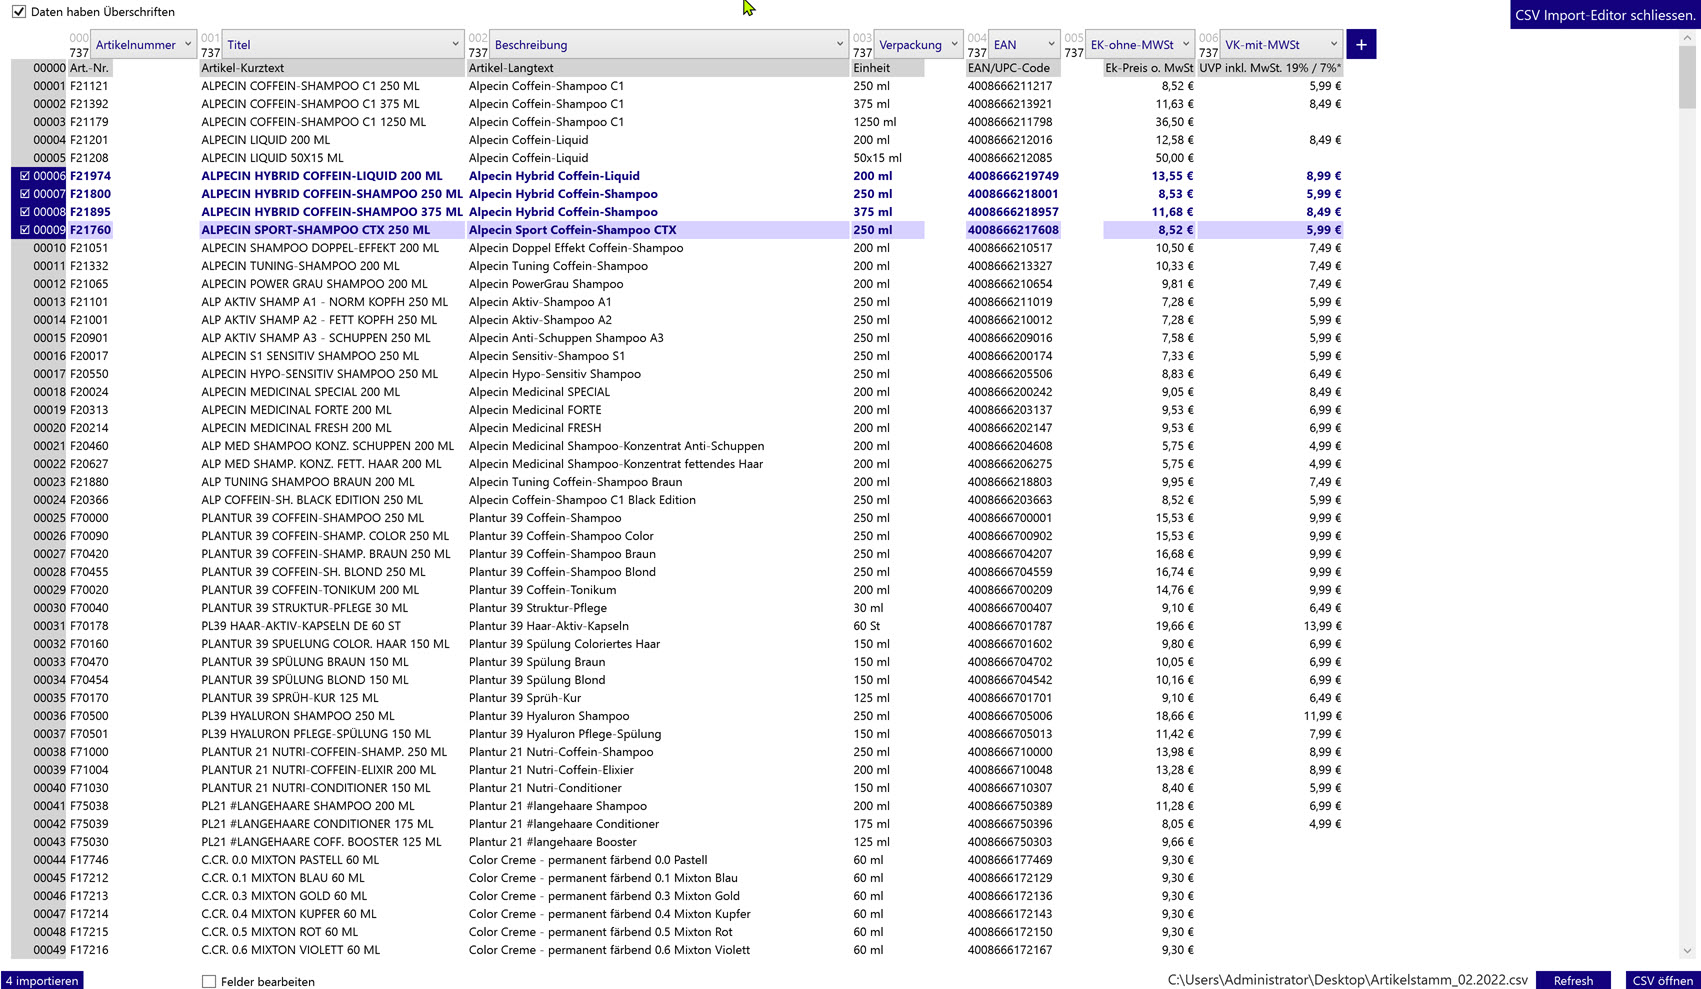
Task: Click EAN 4008666750389 cell
Action: point(1010,806)
